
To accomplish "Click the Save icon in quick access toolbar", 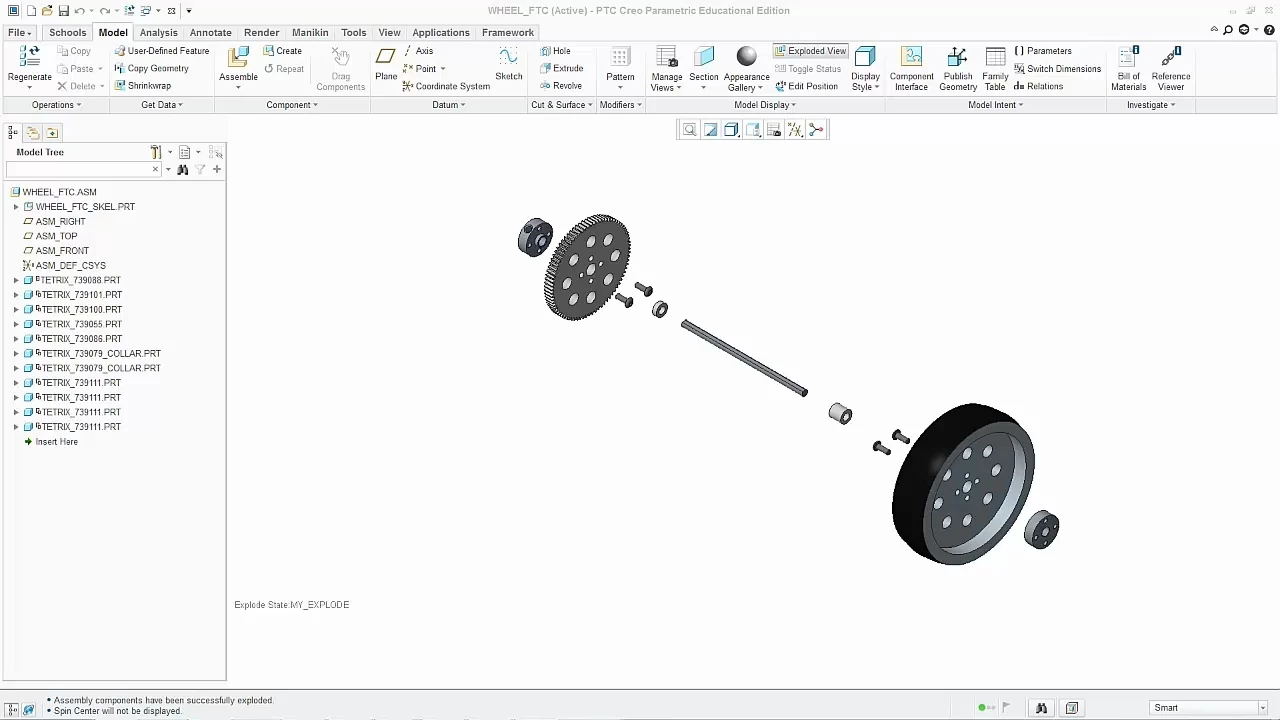I will 63,11.
